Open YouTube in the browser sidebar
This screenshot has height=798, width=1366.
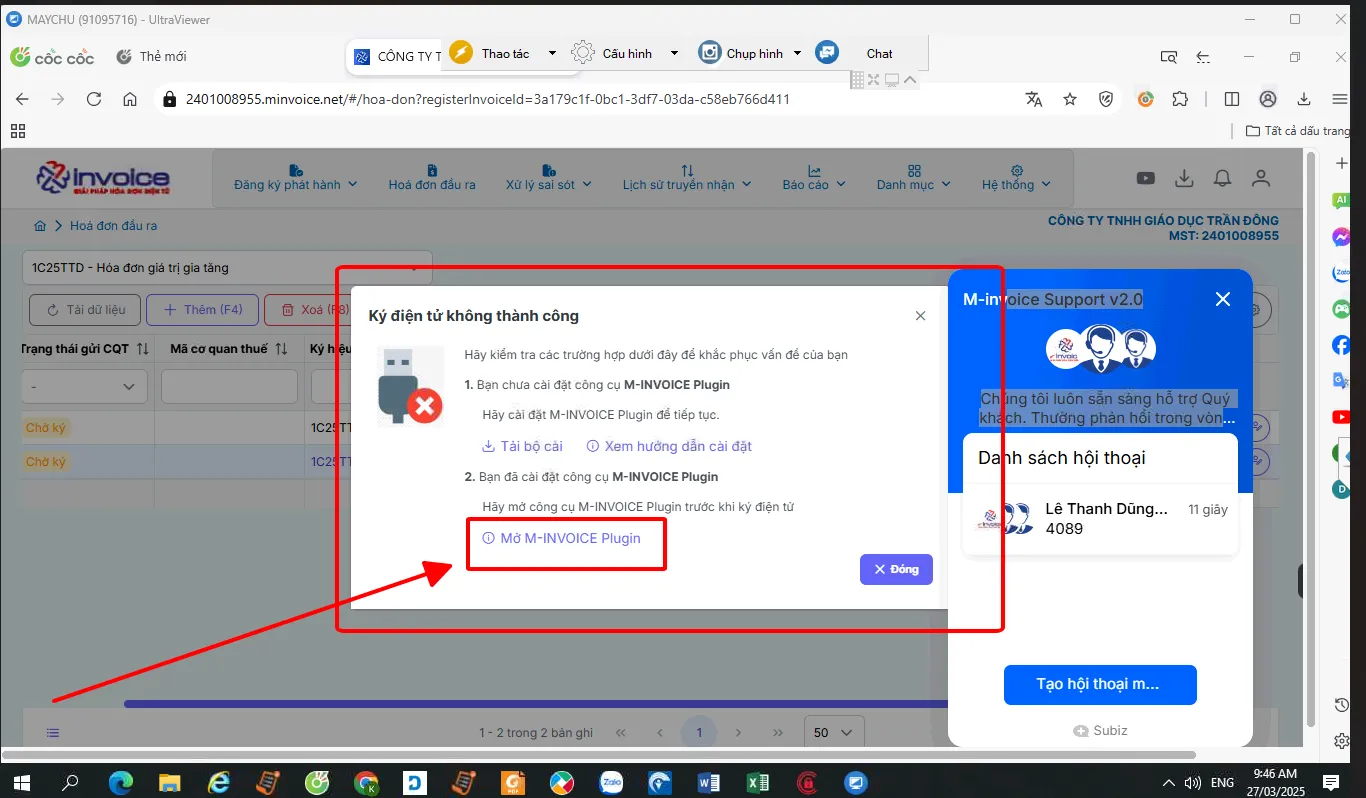1341,417
